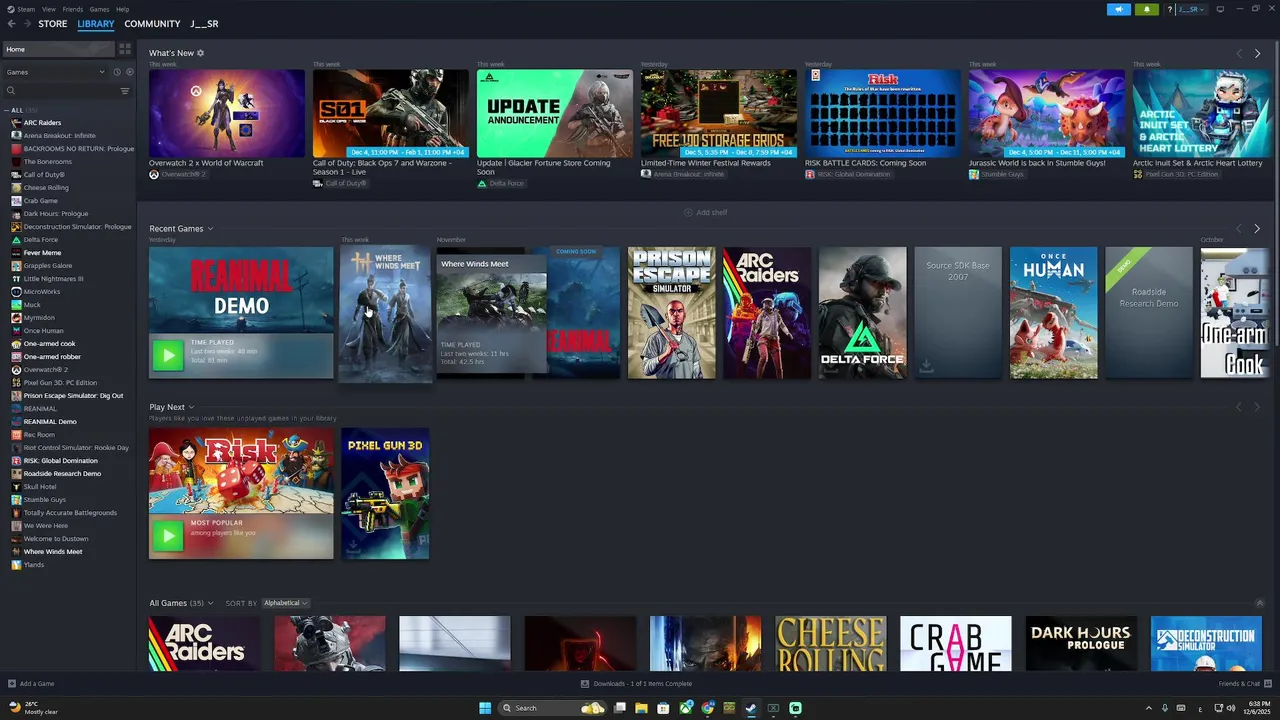
Task: Open File Explorer from the taskbar
Action: click(641, 708)
